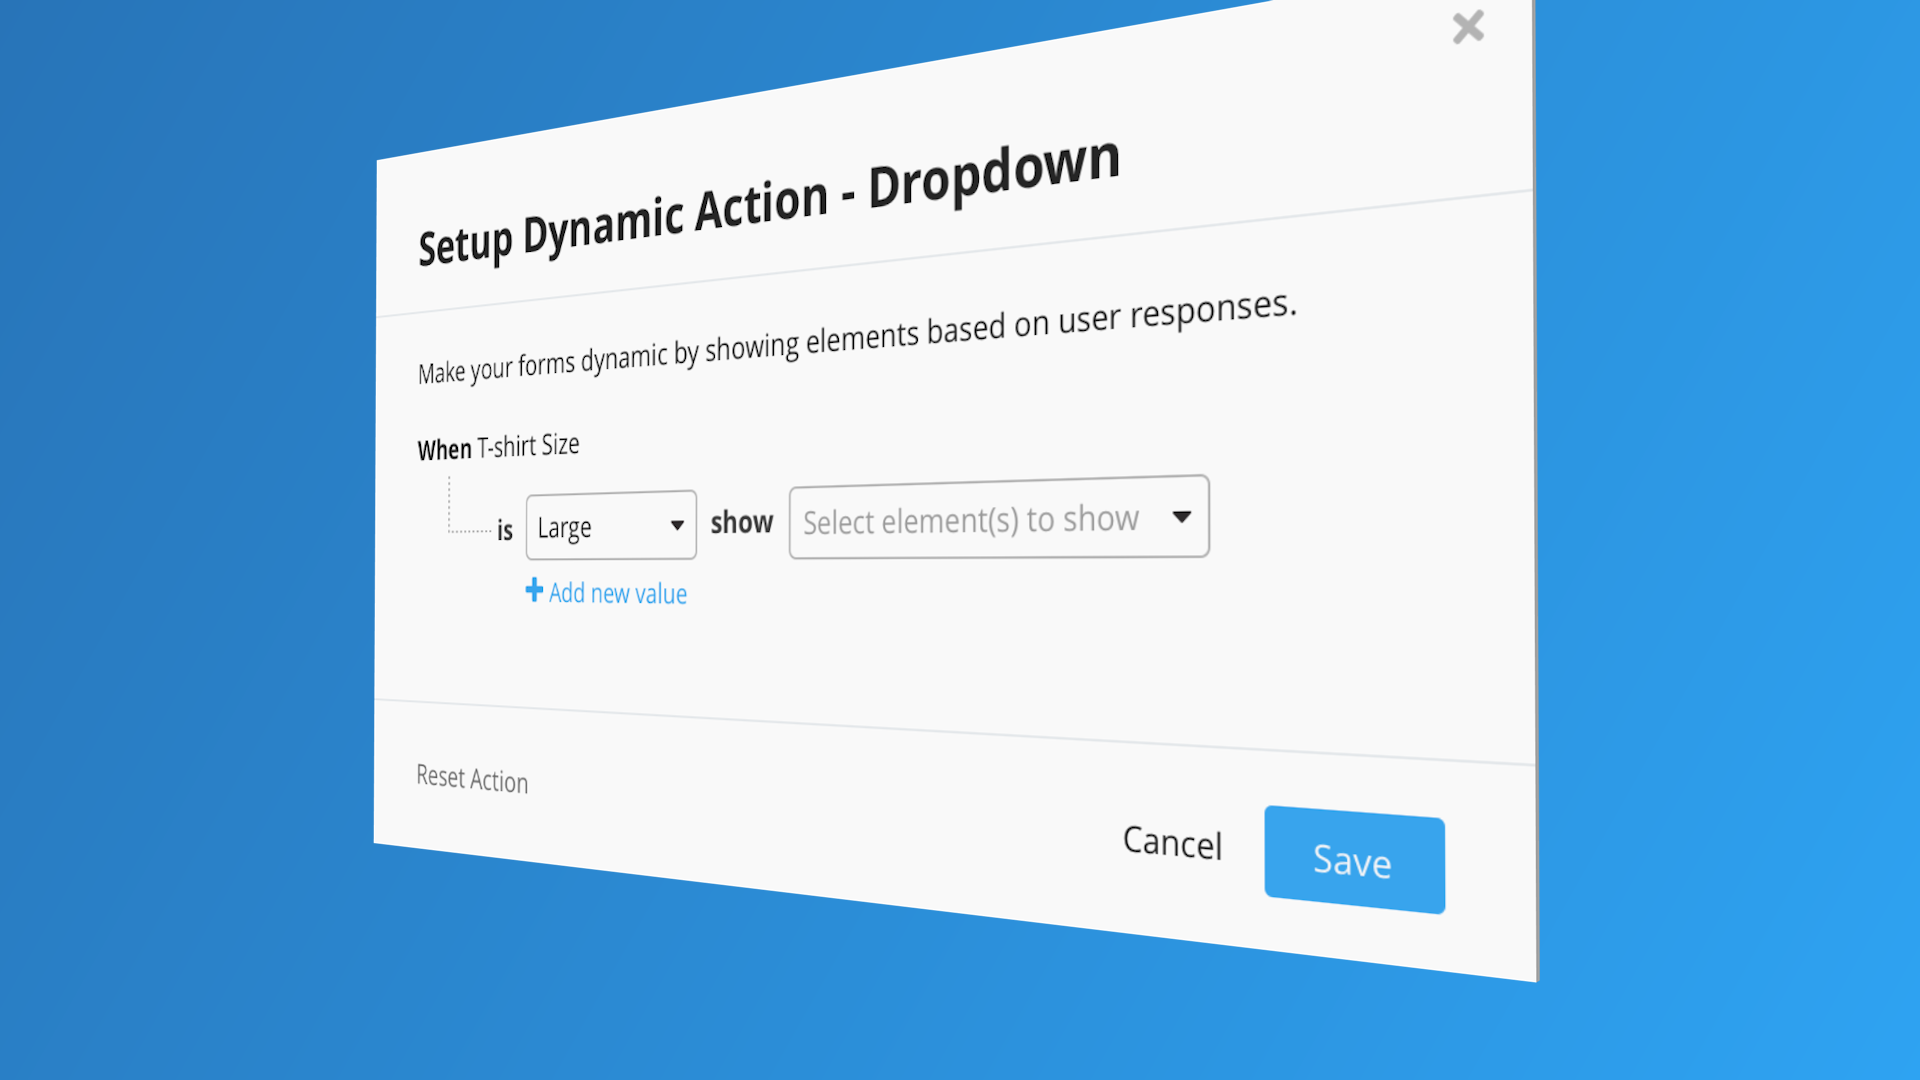Save the dynamic action
Image resolution: width=1920 pixels, height=1080 pixels.
click(x=1354, y=860)
